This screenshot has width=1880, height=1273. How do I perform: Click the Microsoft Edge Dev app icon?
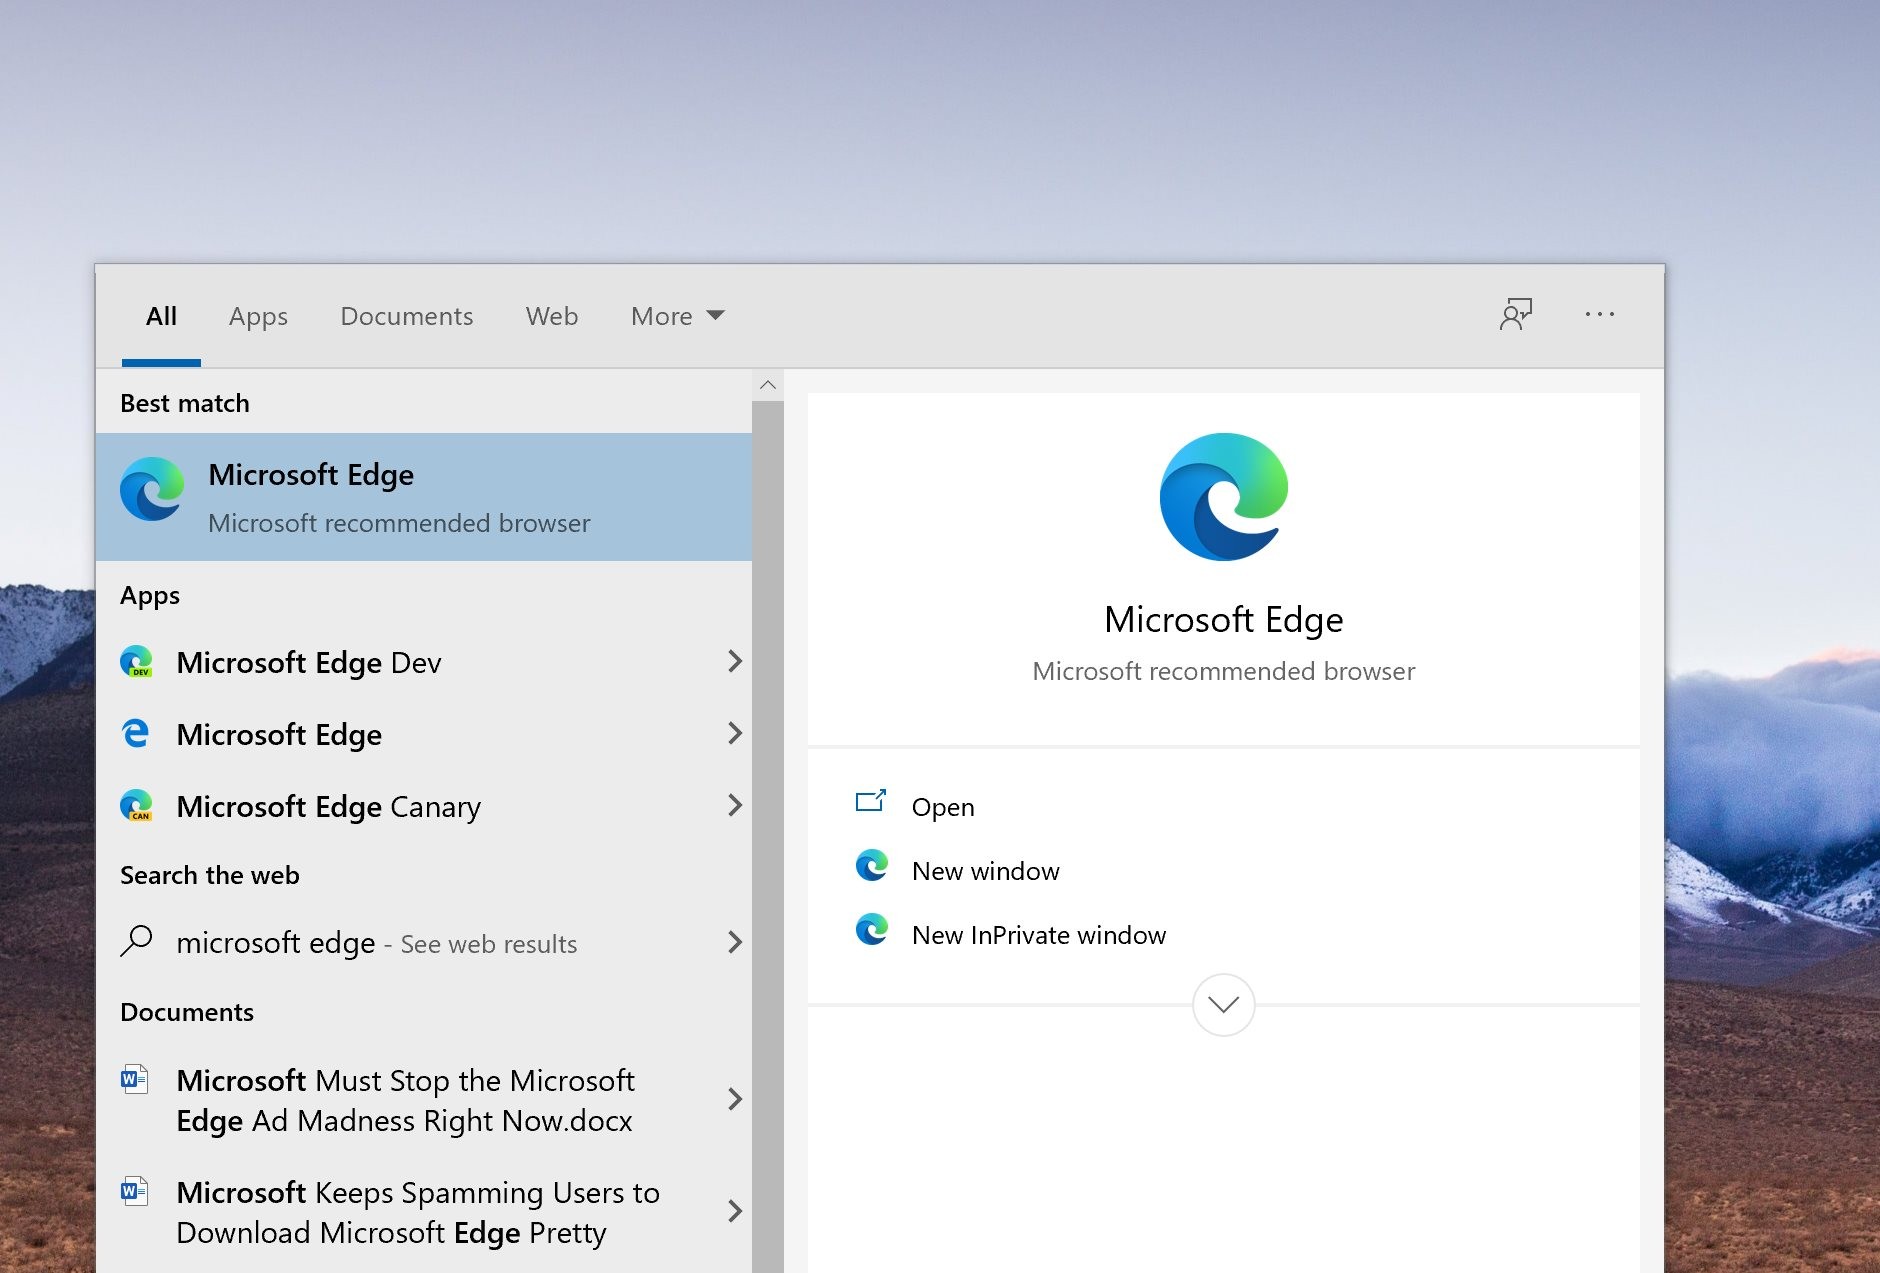tap(136, 662)
